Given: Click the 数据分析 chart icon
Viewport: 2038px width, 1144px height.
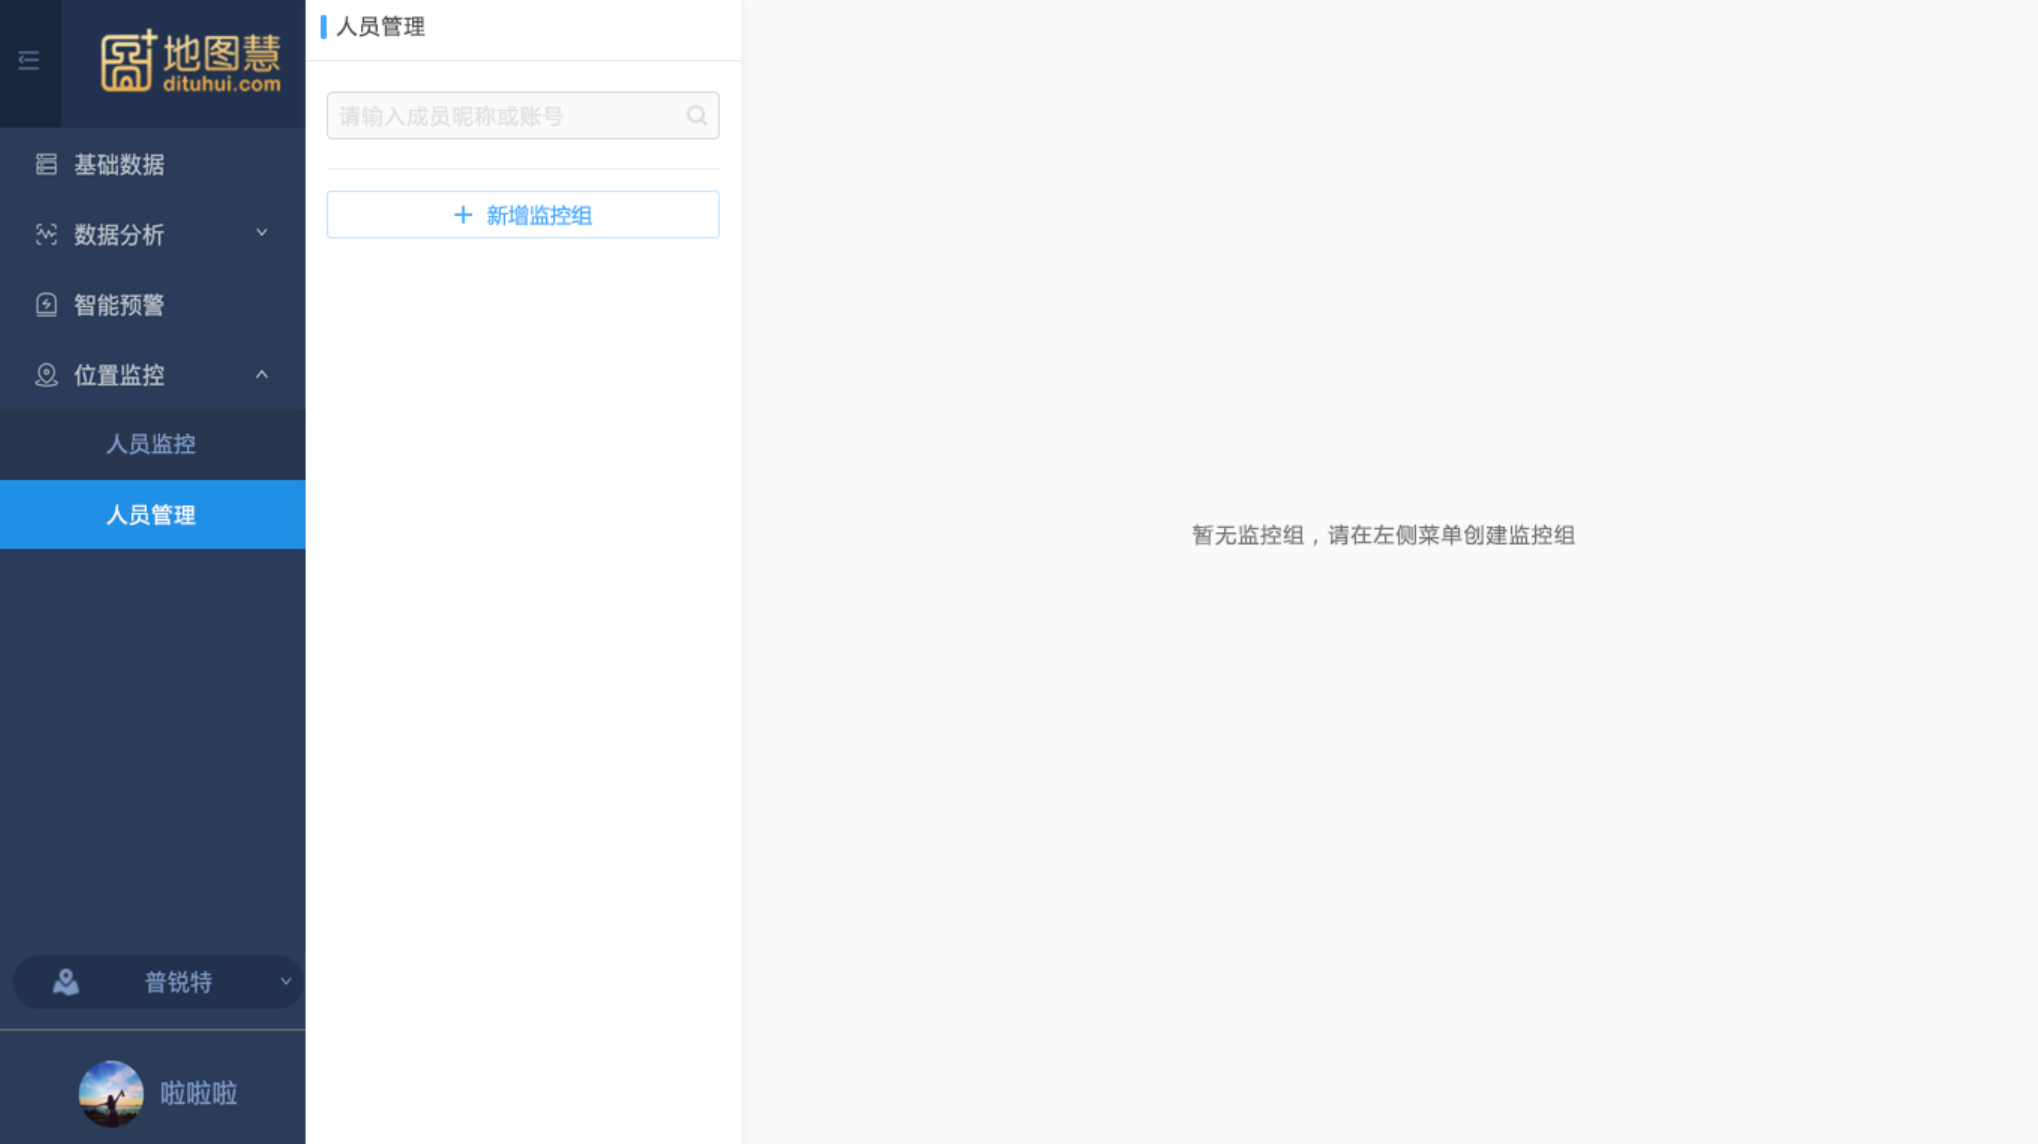Looking at the screenshot, I should click(46, 234).
